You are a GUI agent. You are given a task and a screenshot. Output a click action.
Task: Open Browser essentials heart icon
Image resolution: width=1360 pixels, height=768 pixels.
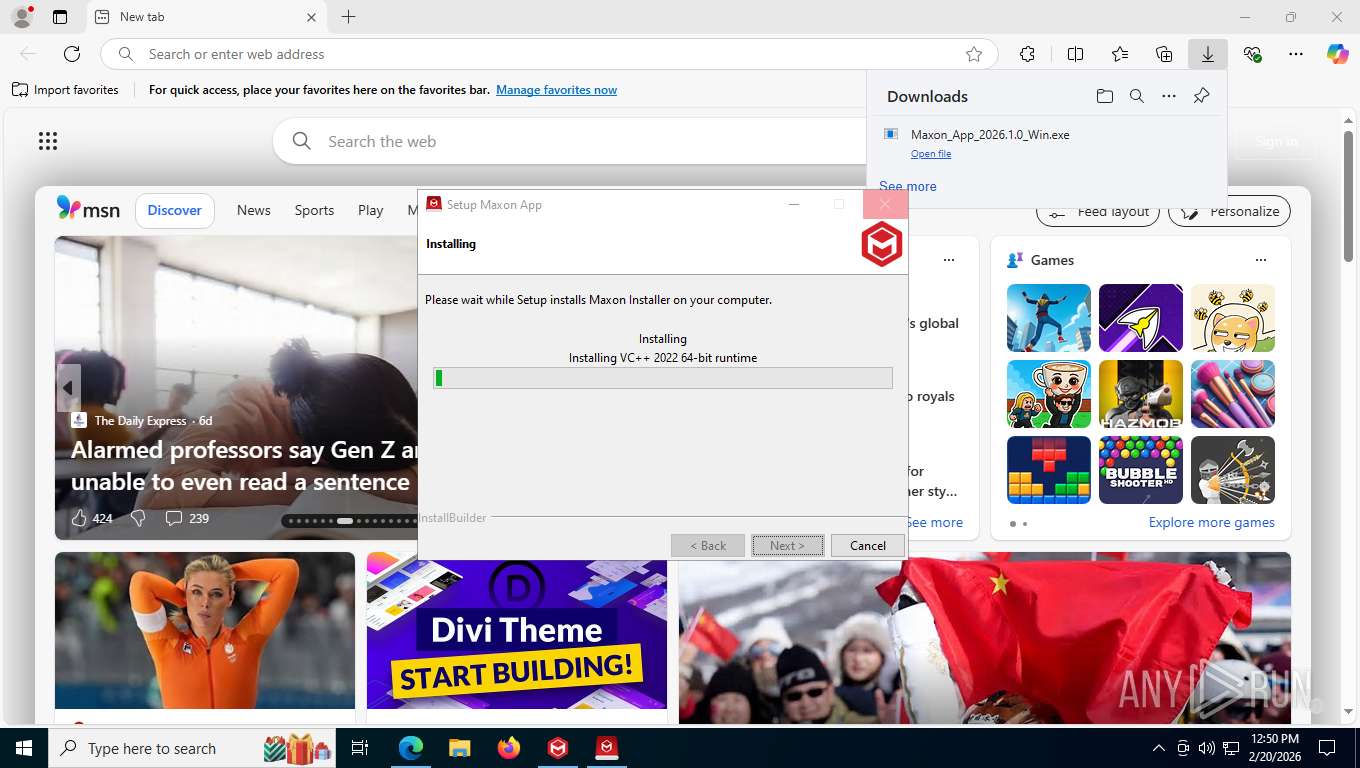pos(1252,54)
